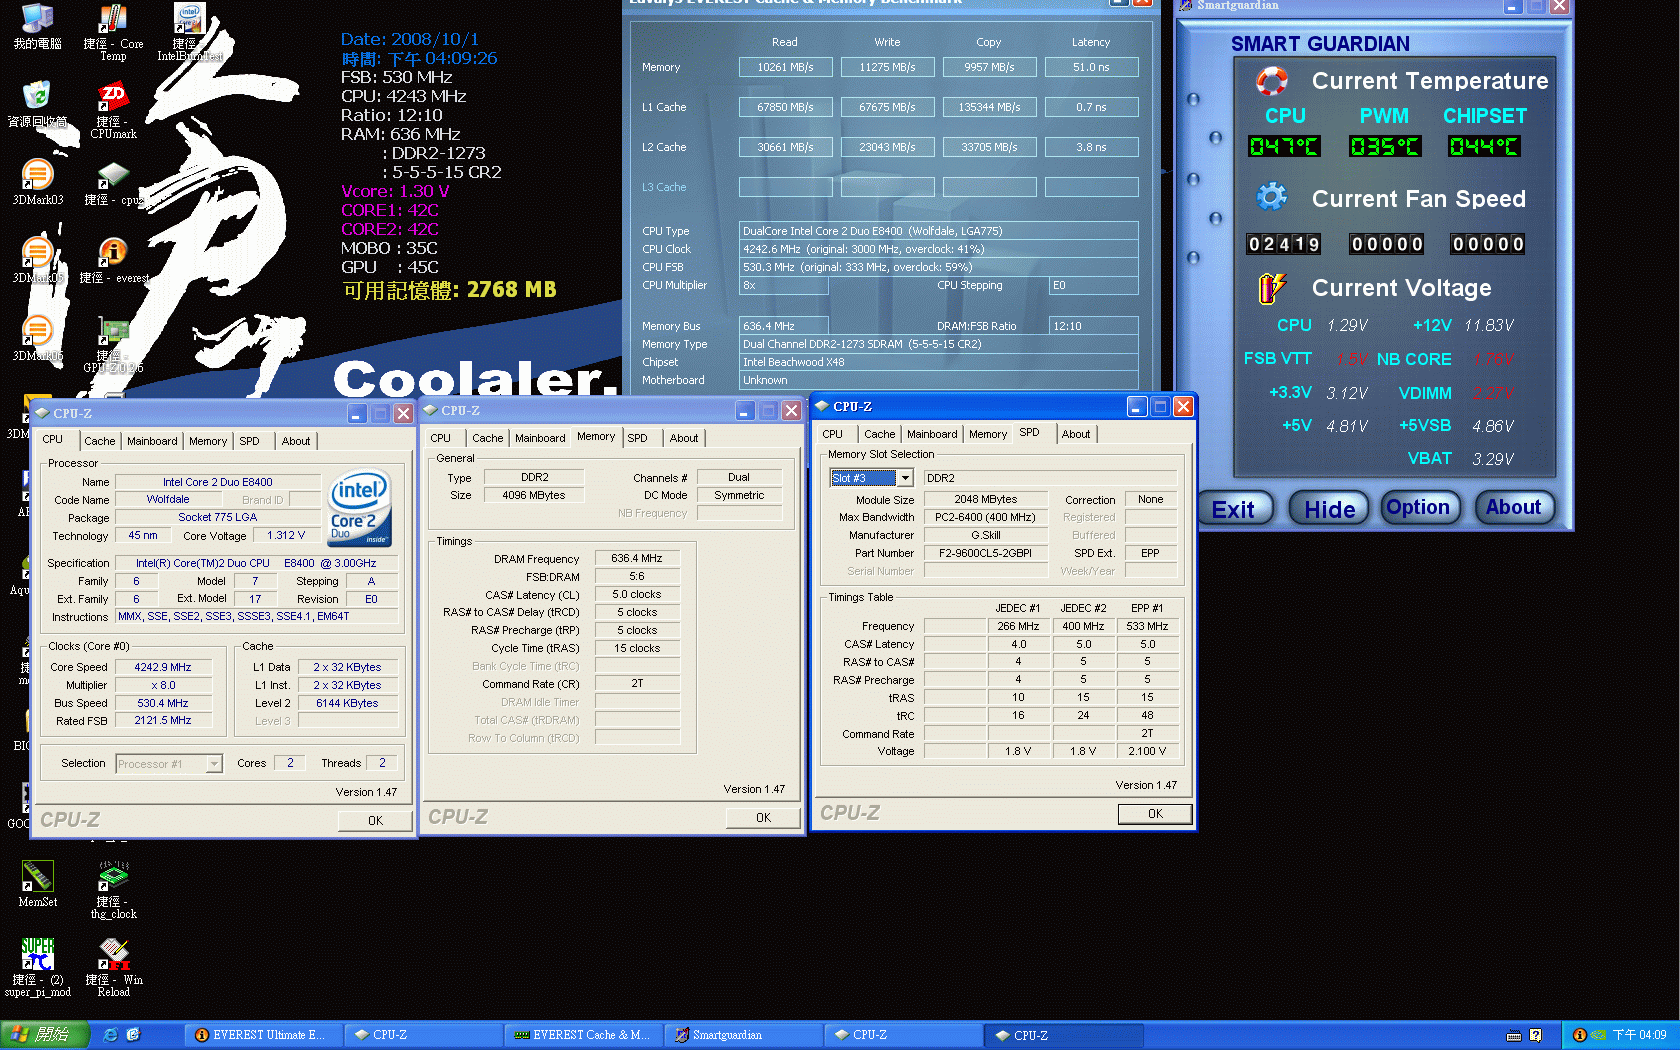Click the Intel Core 2 Duo logo

coord(360,508)
